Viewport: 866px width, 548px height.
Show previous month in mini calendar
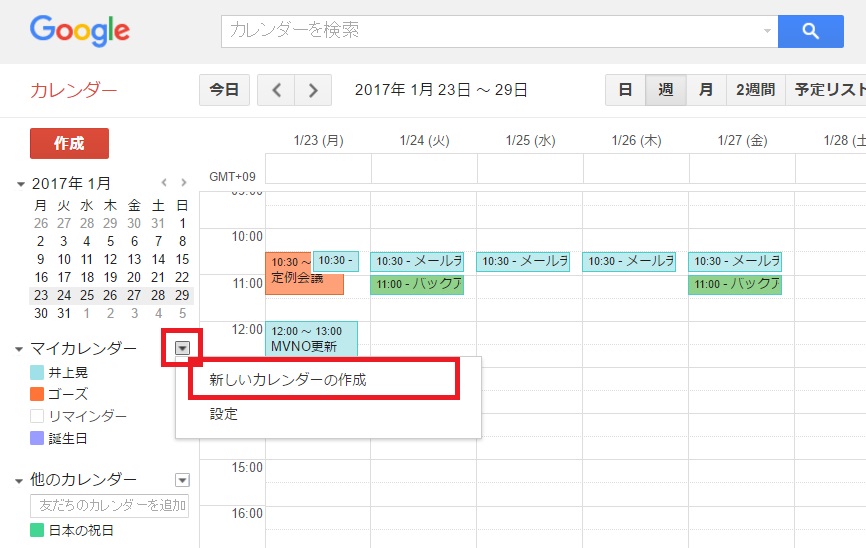(164, 182)
